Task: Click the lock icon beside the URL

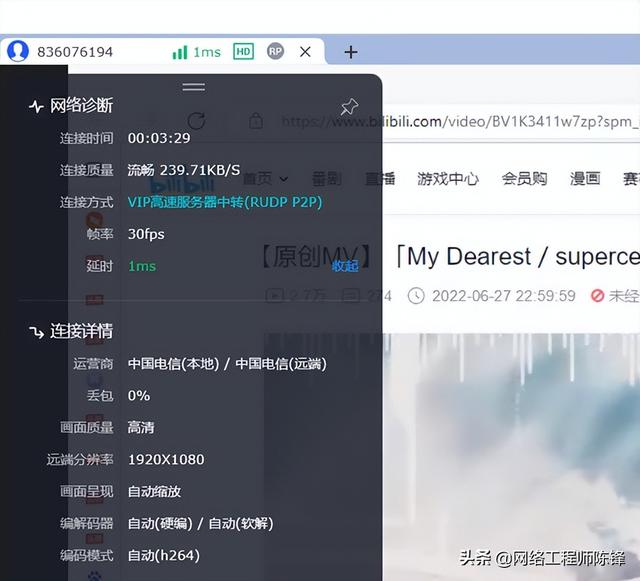Action: pos(256,120)
